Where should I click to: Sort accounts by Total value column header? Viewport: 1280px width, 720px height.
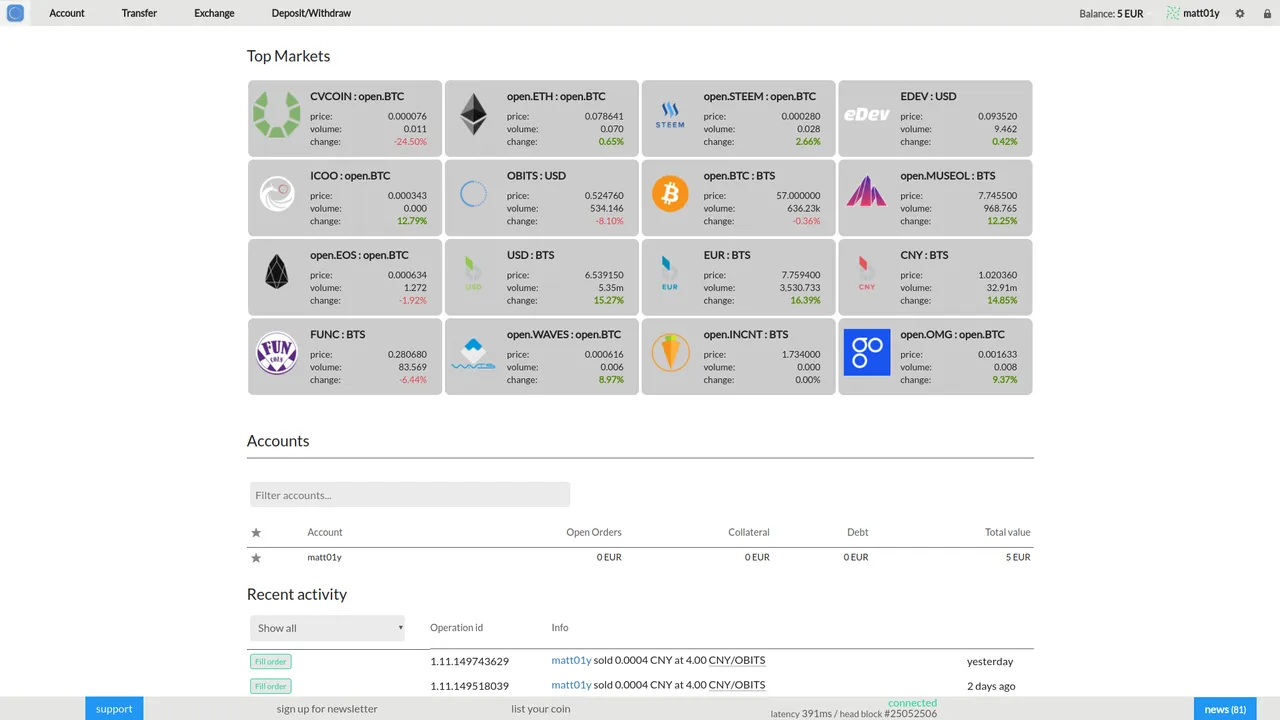(1007, 532)
